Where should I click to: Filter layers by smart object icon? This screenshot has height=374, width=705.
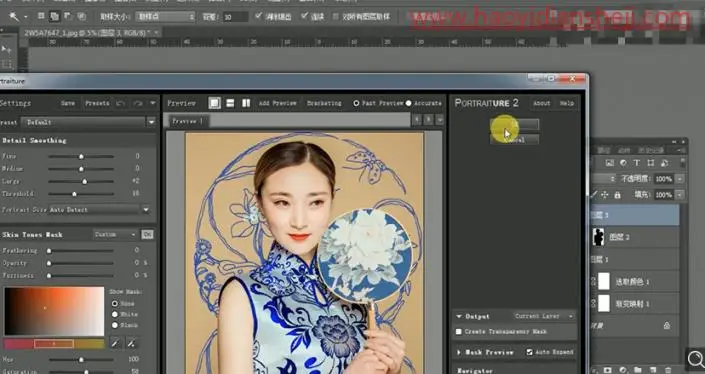665,163
